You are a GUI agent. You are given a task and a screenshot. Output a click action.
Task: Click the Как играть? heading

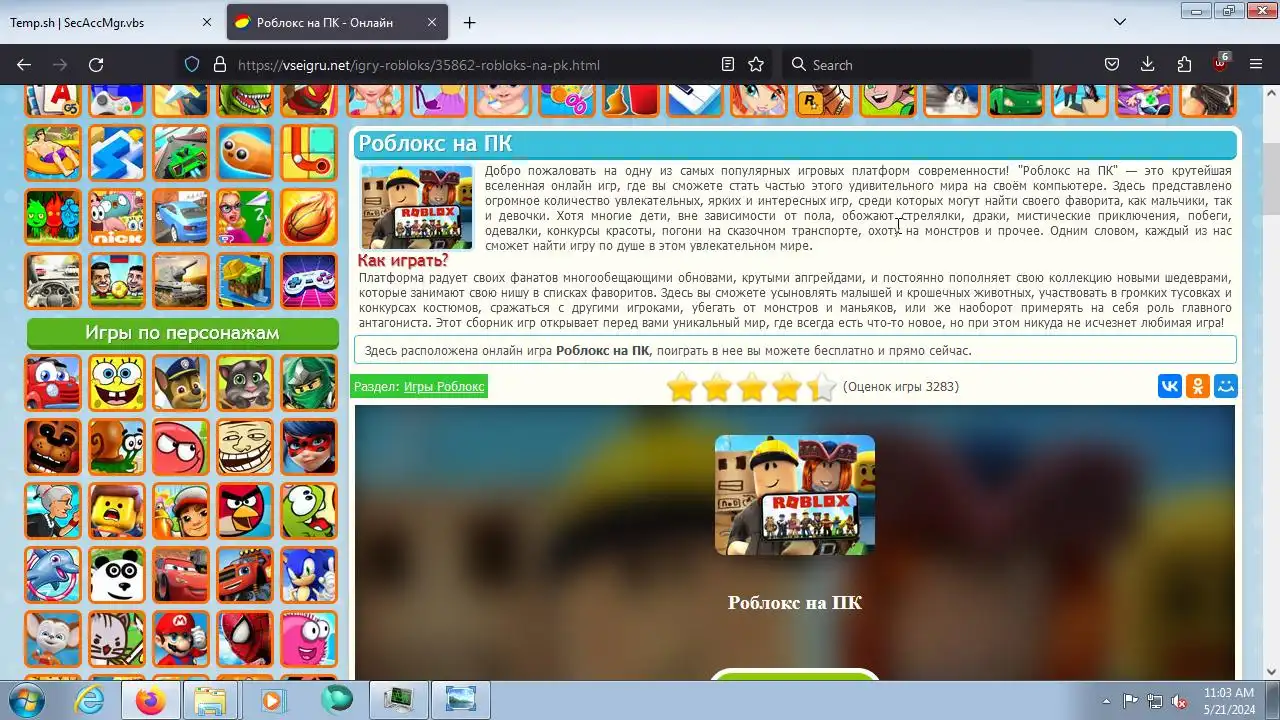[x=403, y=261]
